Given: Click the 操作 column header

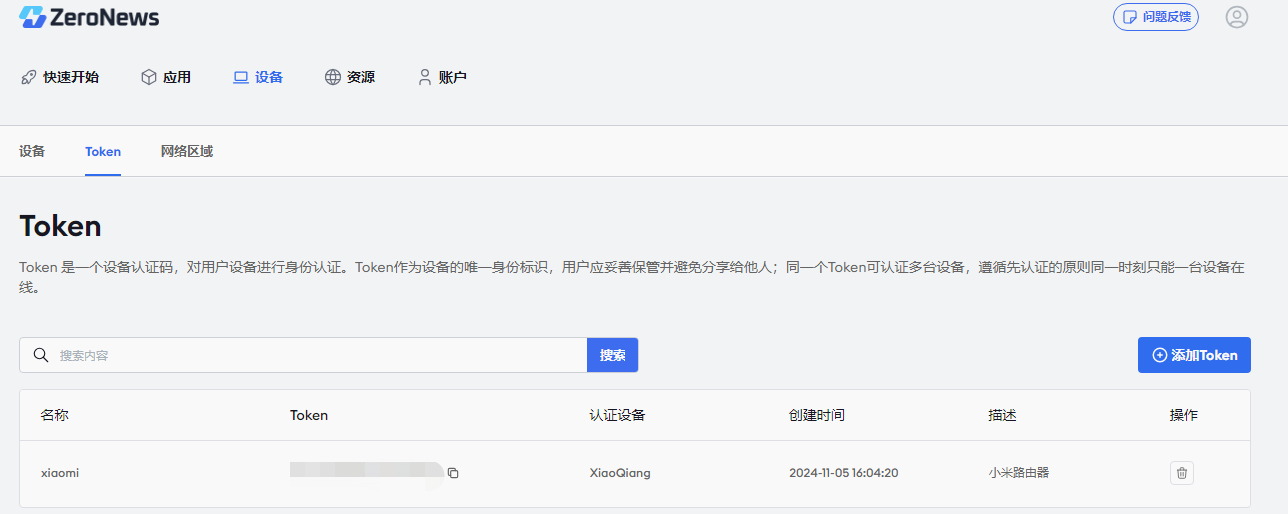Looking at the screenshot, I should [1184, 415].
